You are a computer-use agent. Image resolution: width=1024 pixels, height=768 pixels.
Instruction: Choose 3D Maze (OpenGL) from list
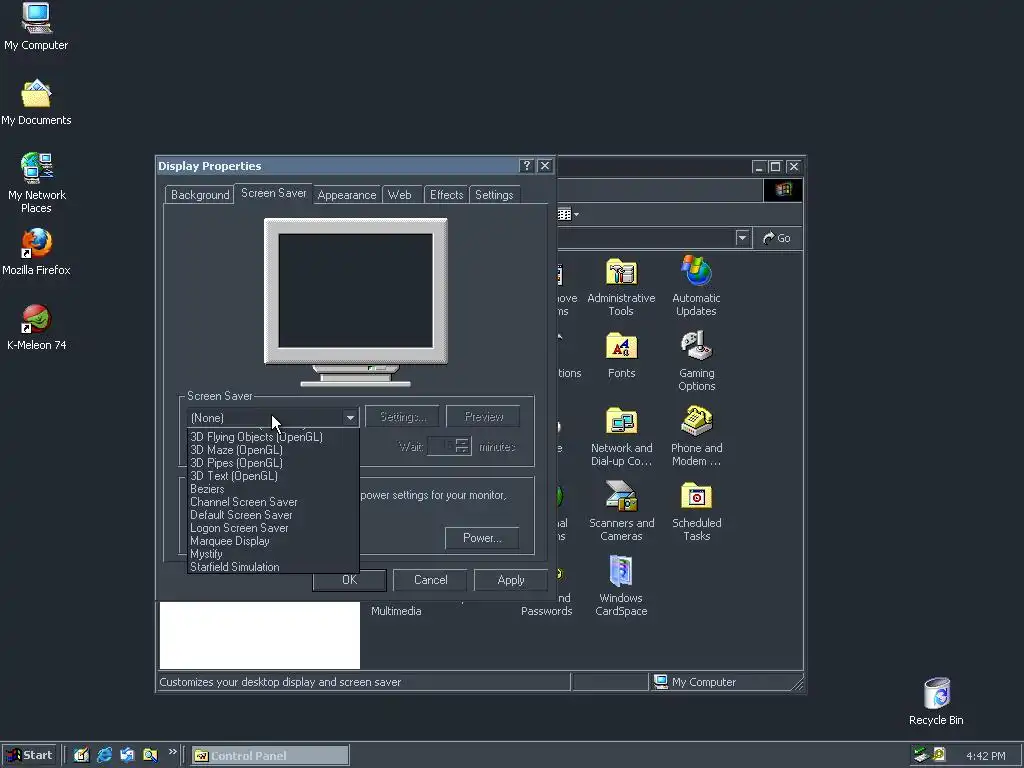click(273, 450)
